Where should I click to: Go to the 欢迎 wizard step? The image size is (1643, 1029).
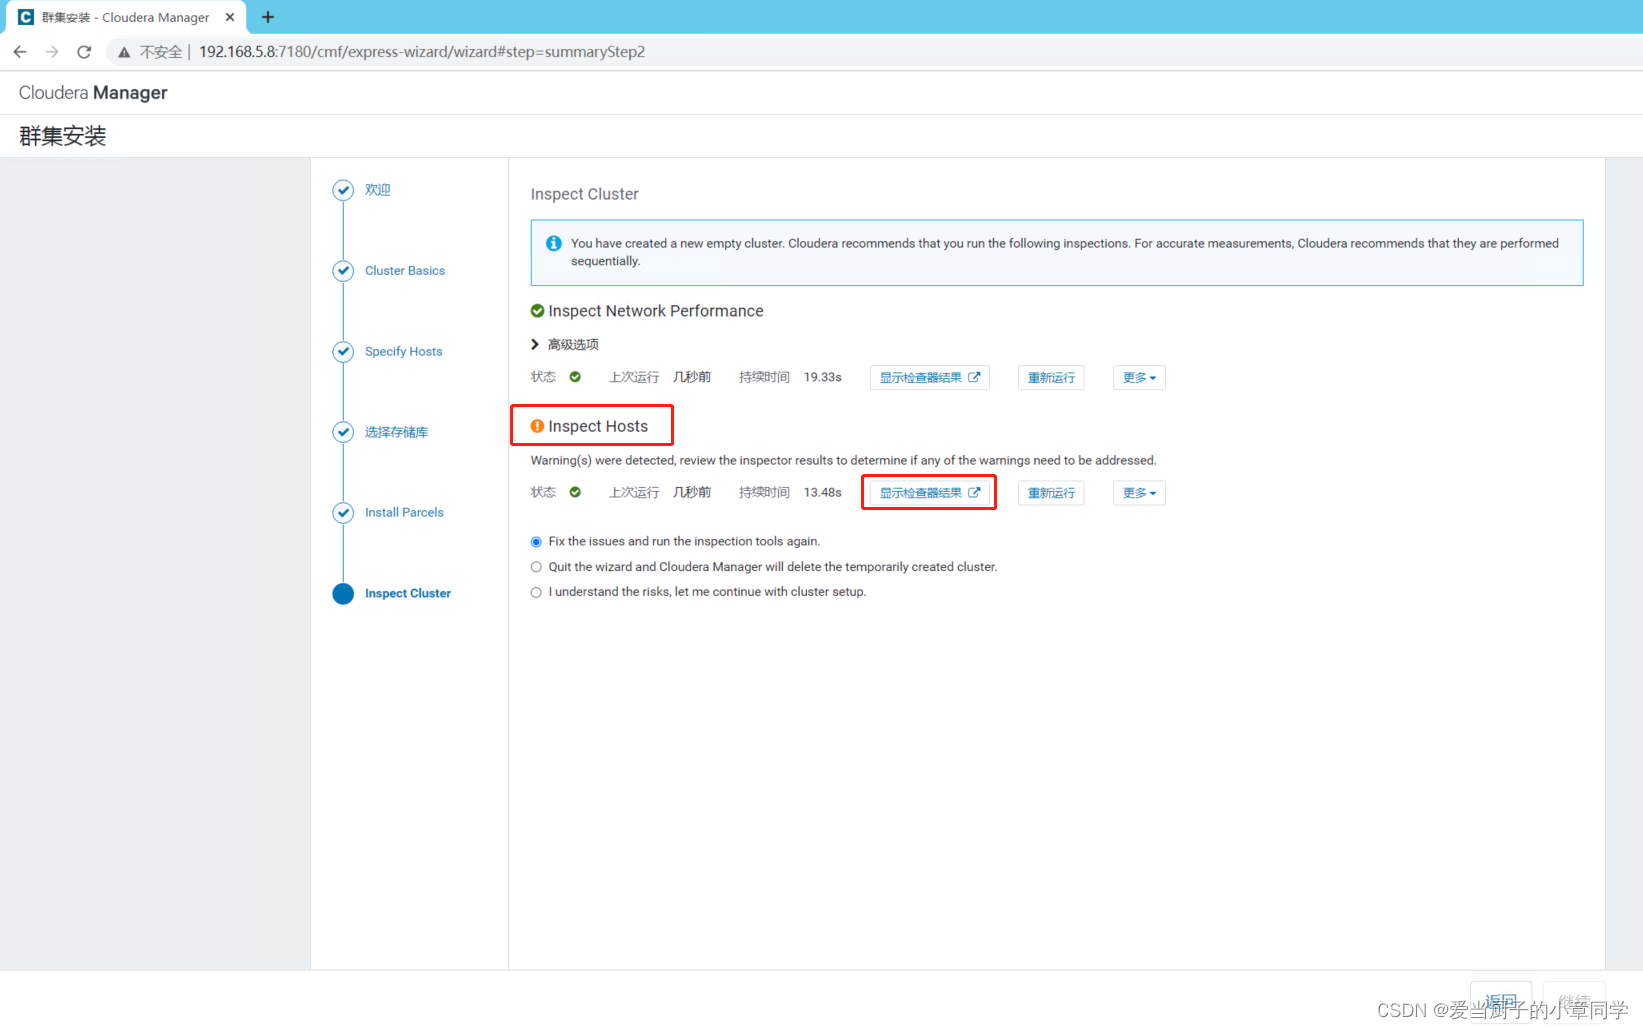coord(377,190)
